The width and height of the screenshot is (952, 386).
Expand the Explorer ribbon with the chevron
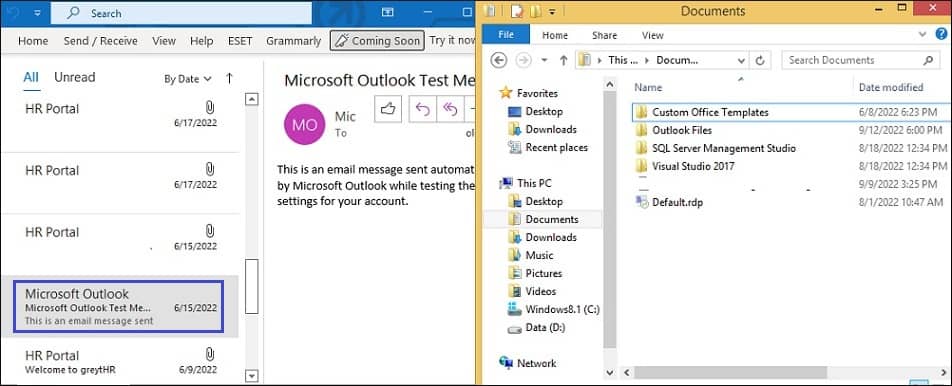pyautogui.click(x=923, y=35)
